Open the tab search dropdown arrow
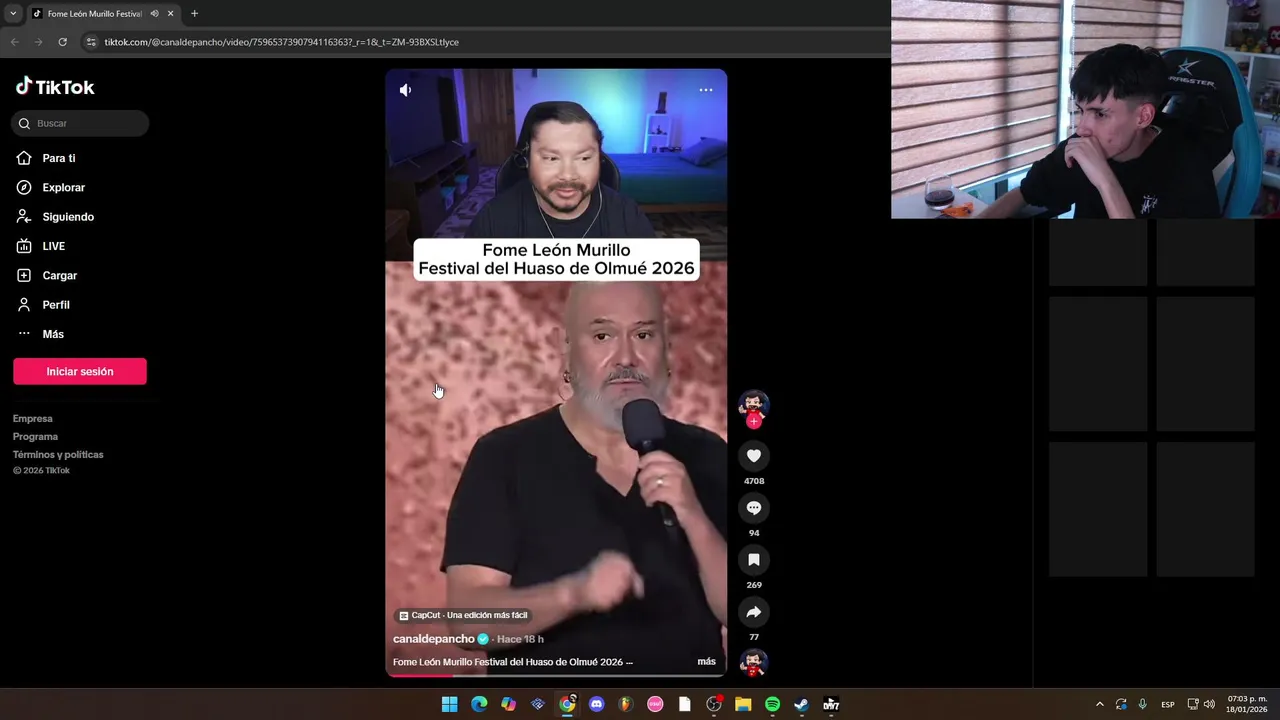The height and width of the screenshot is (720, 1280). click(12, 14)
